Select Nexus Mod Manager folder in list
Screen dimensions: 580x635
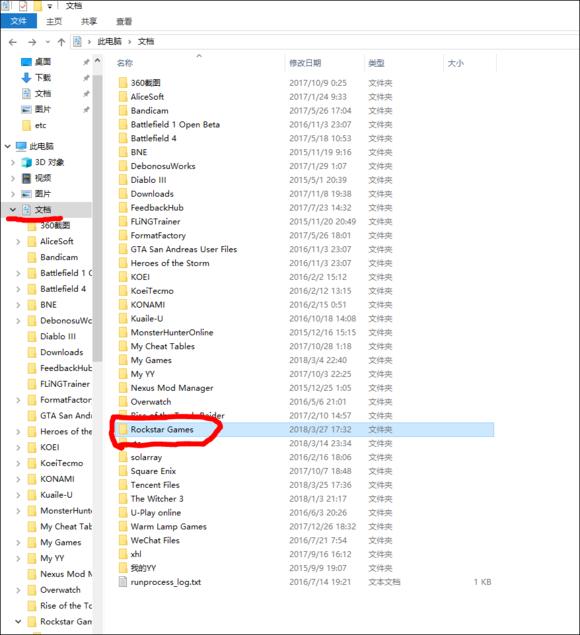pos(172,388)
